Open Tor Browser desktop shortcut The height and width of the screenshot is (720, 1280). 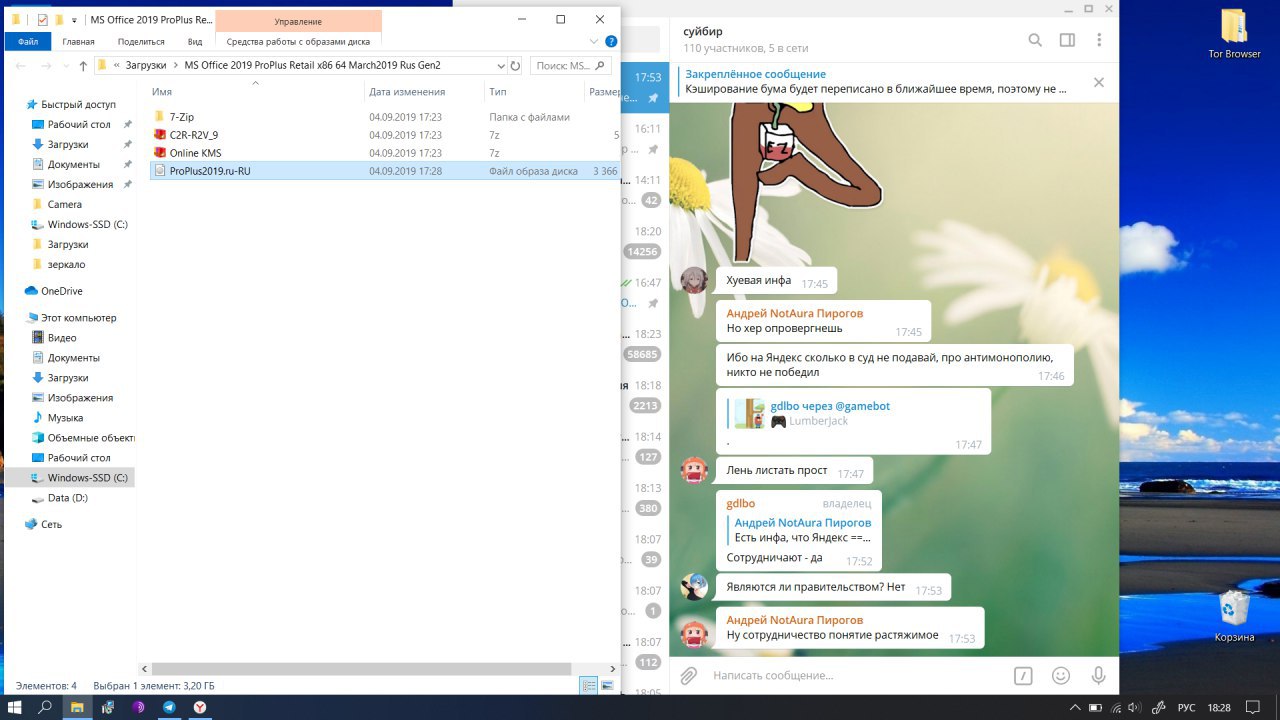(1234, 33)
